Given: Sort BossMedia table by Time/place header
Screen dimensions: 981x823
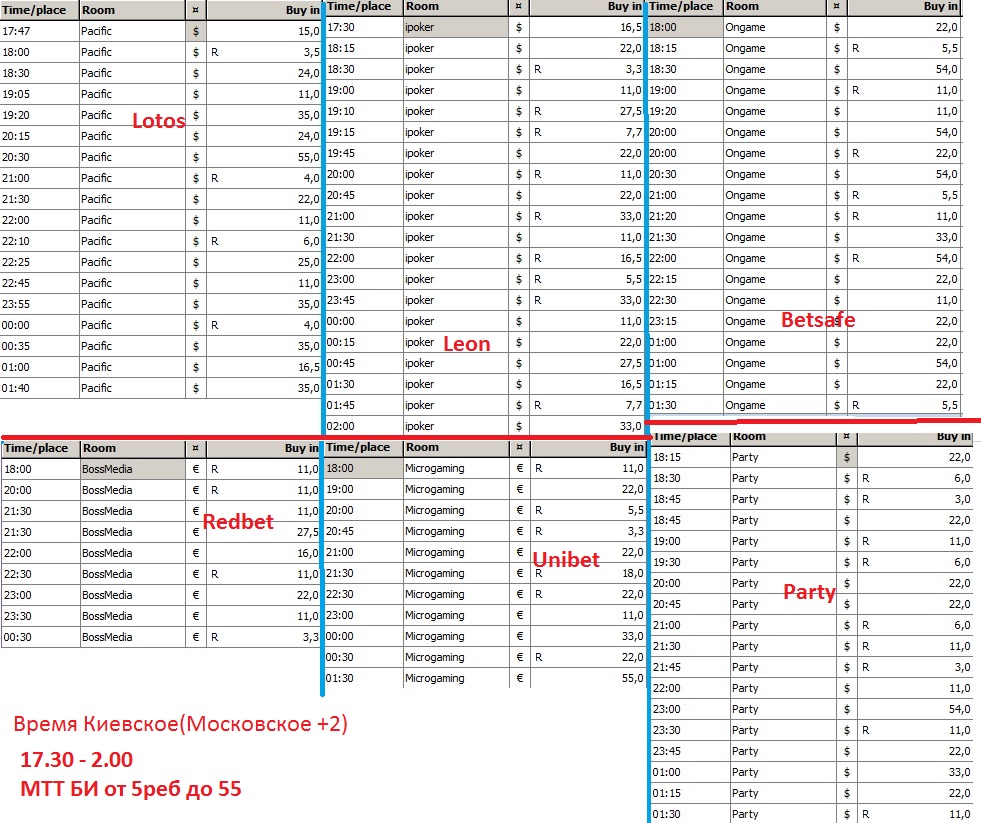Looking at the screenshot, I should (x=41, y=448).
